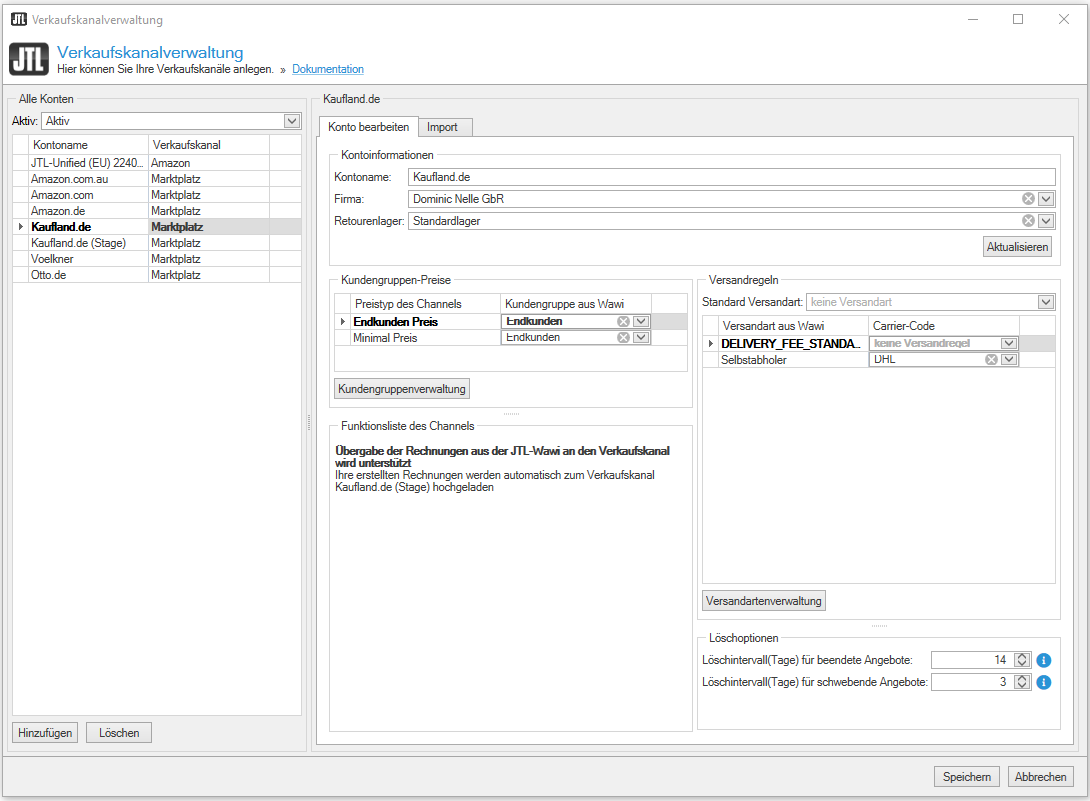Open the Standard Versandart dropdown

1046,301
